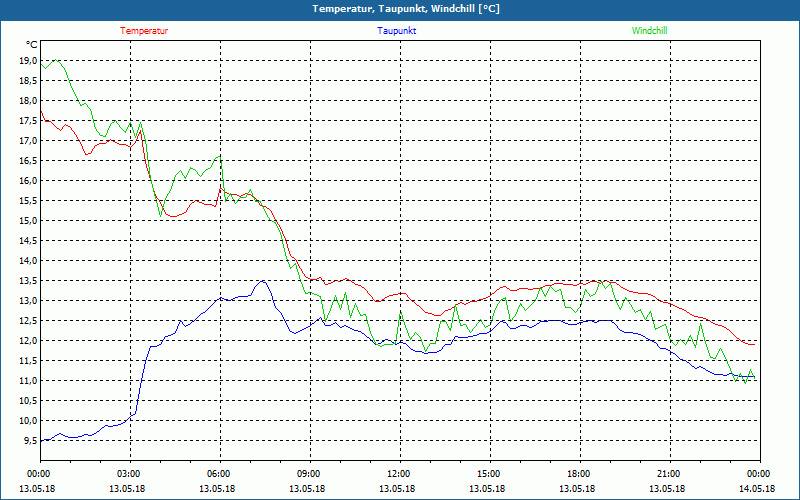Viewport: 800px width, 500px height.
Task: Click the '16,5' y-axis value
Action: click(x=29, y=161)
